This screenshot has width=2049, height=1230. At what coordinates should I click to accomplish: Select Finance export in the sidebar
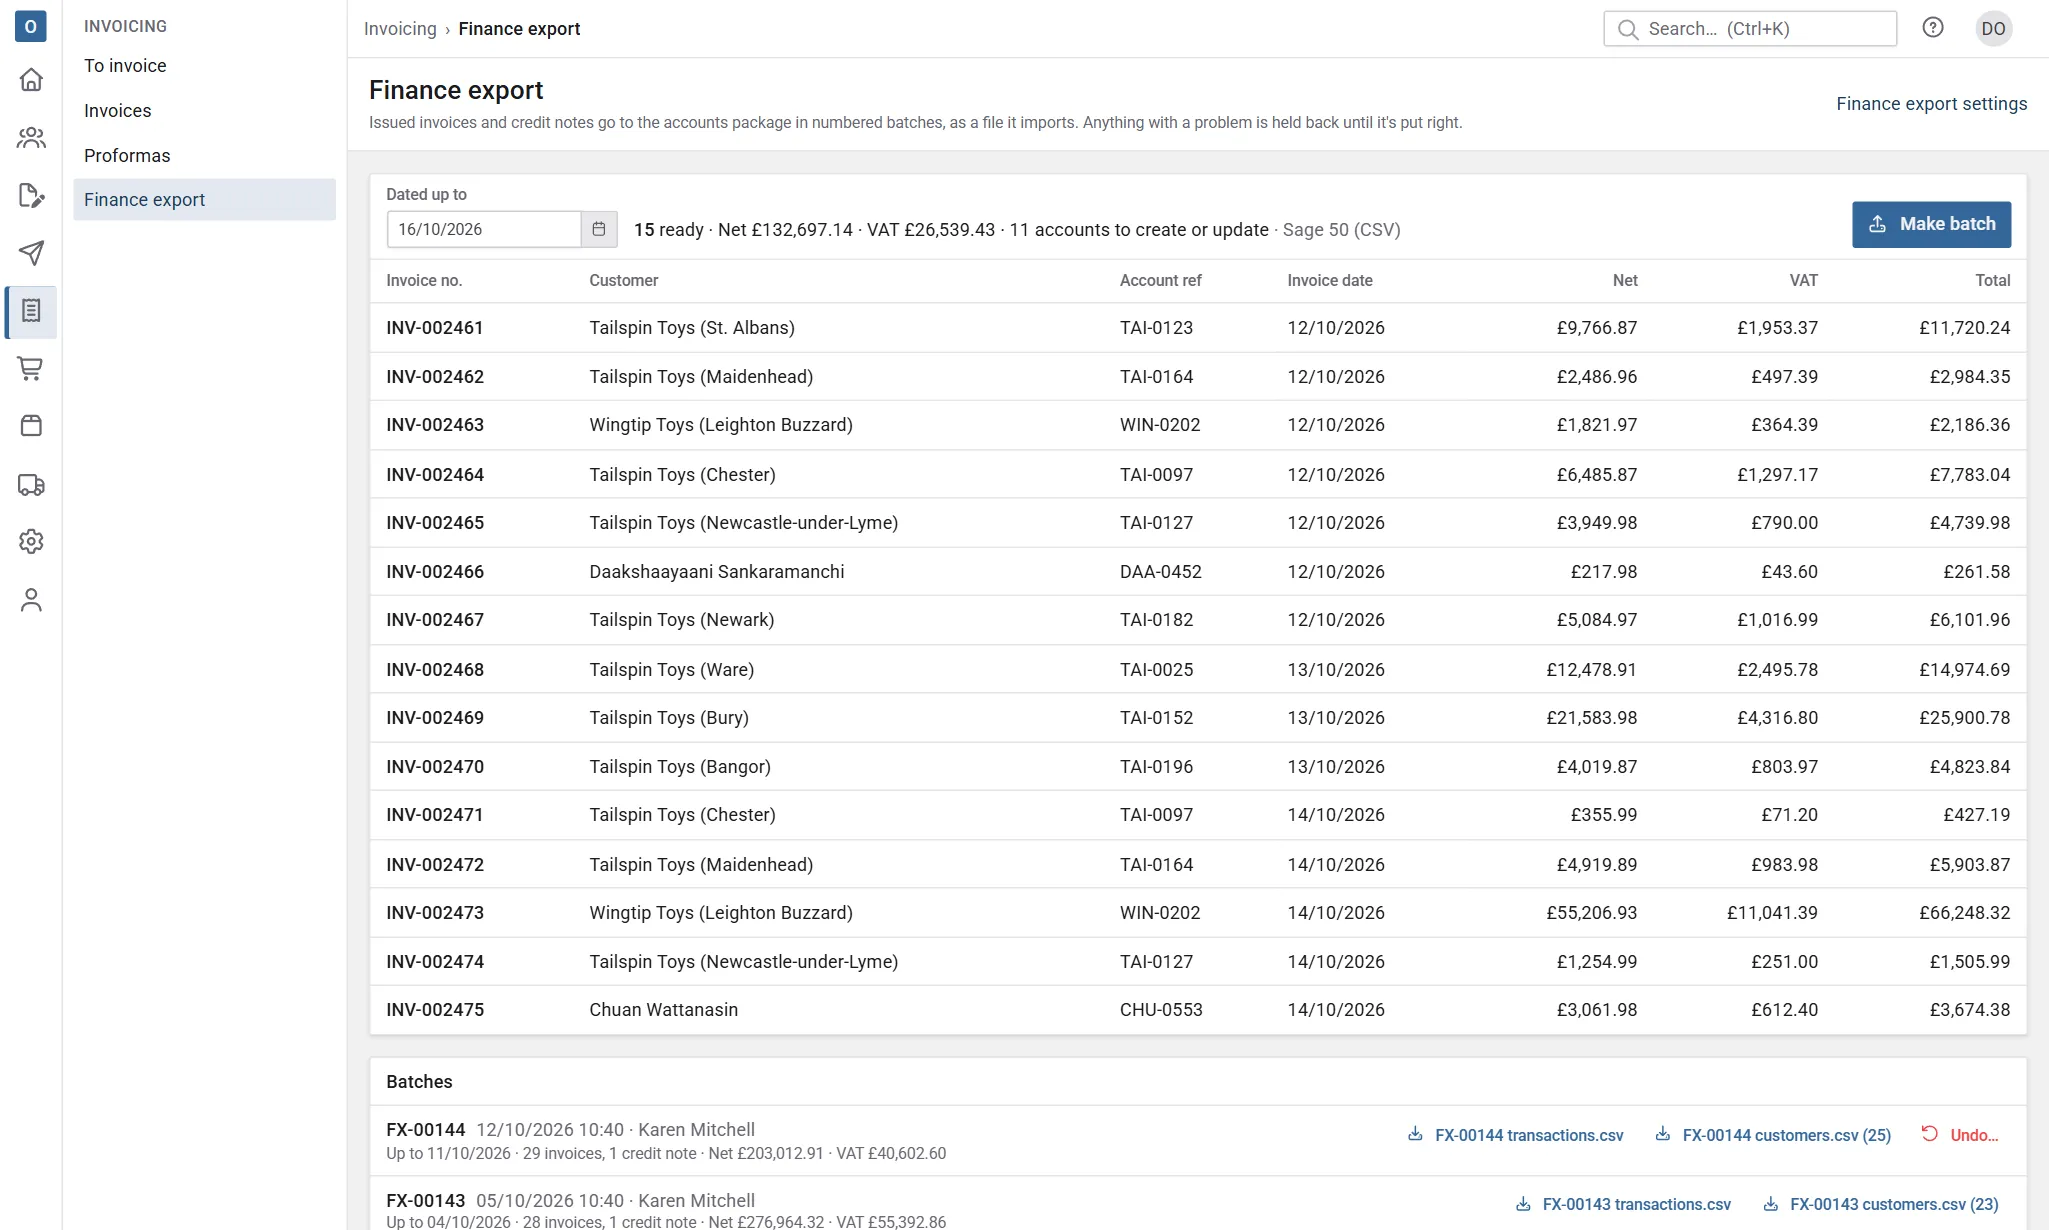[x=204, y=200]
